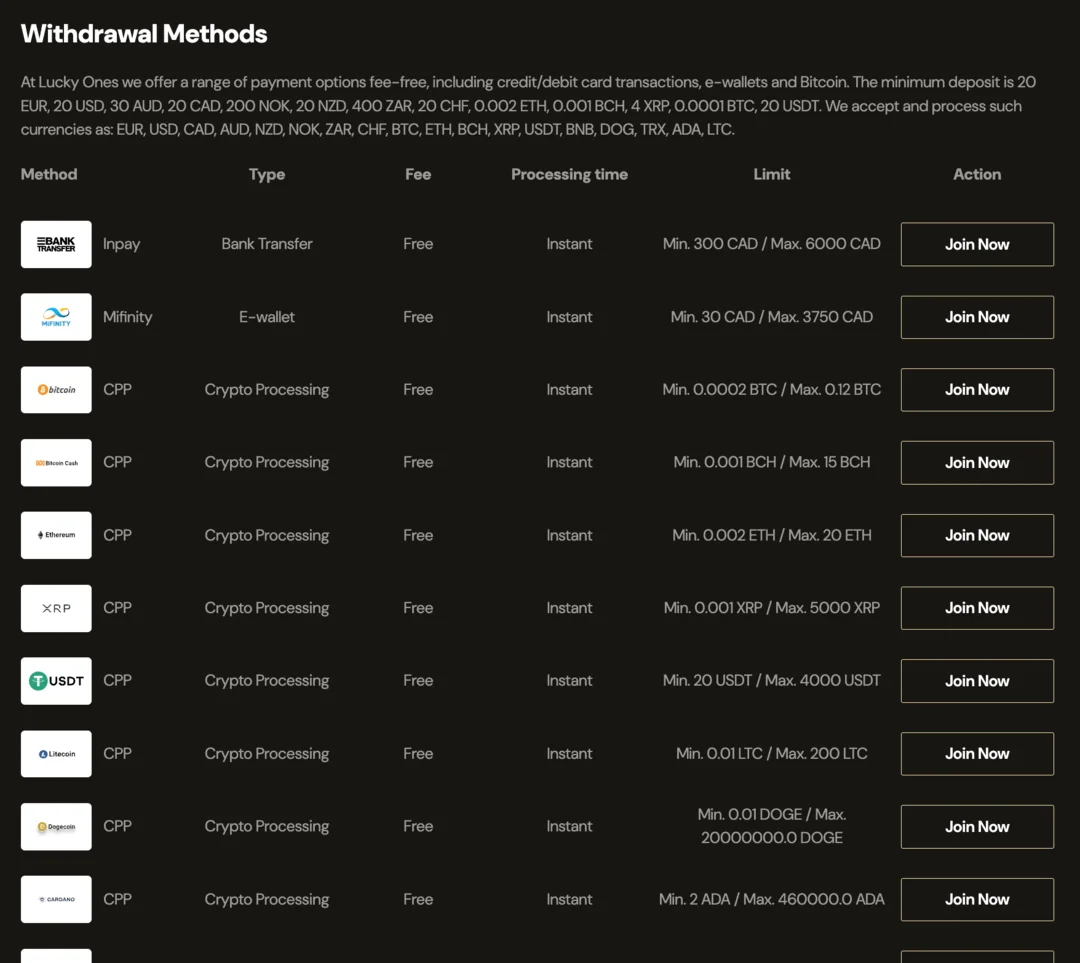Click the 'Min. 0.002 ETH / Max. 20 ETH' limit
The height and width of the screenshot is (963, 1080).
771,535
